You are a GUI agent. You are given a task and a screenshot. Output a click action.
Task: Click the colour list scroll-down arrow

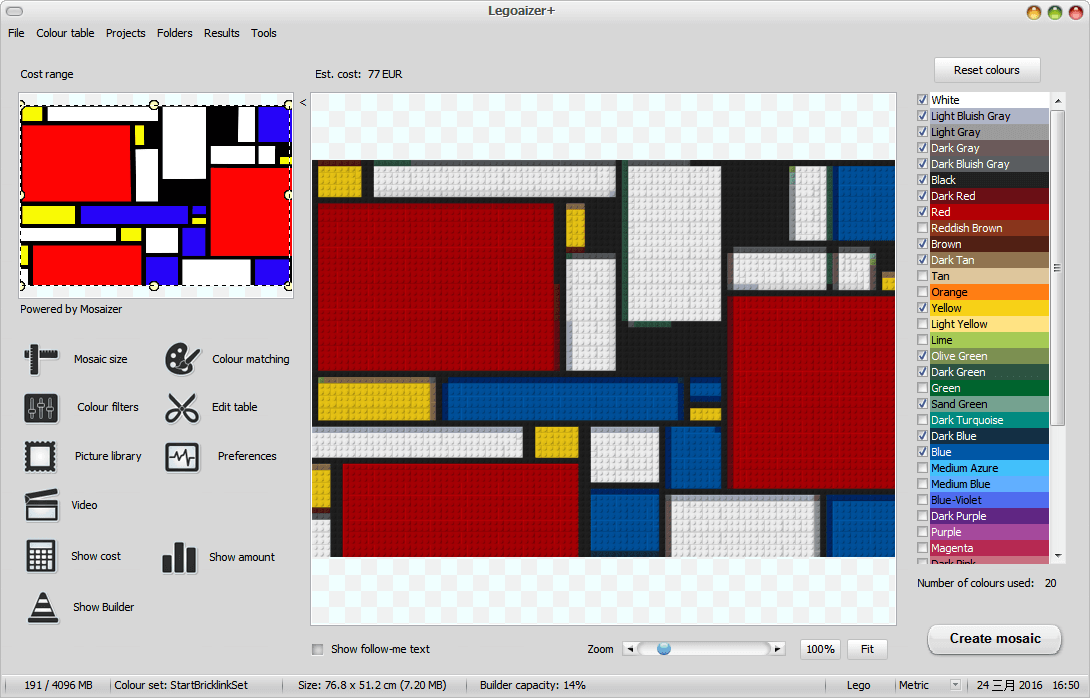click(x=1057, y=555)
